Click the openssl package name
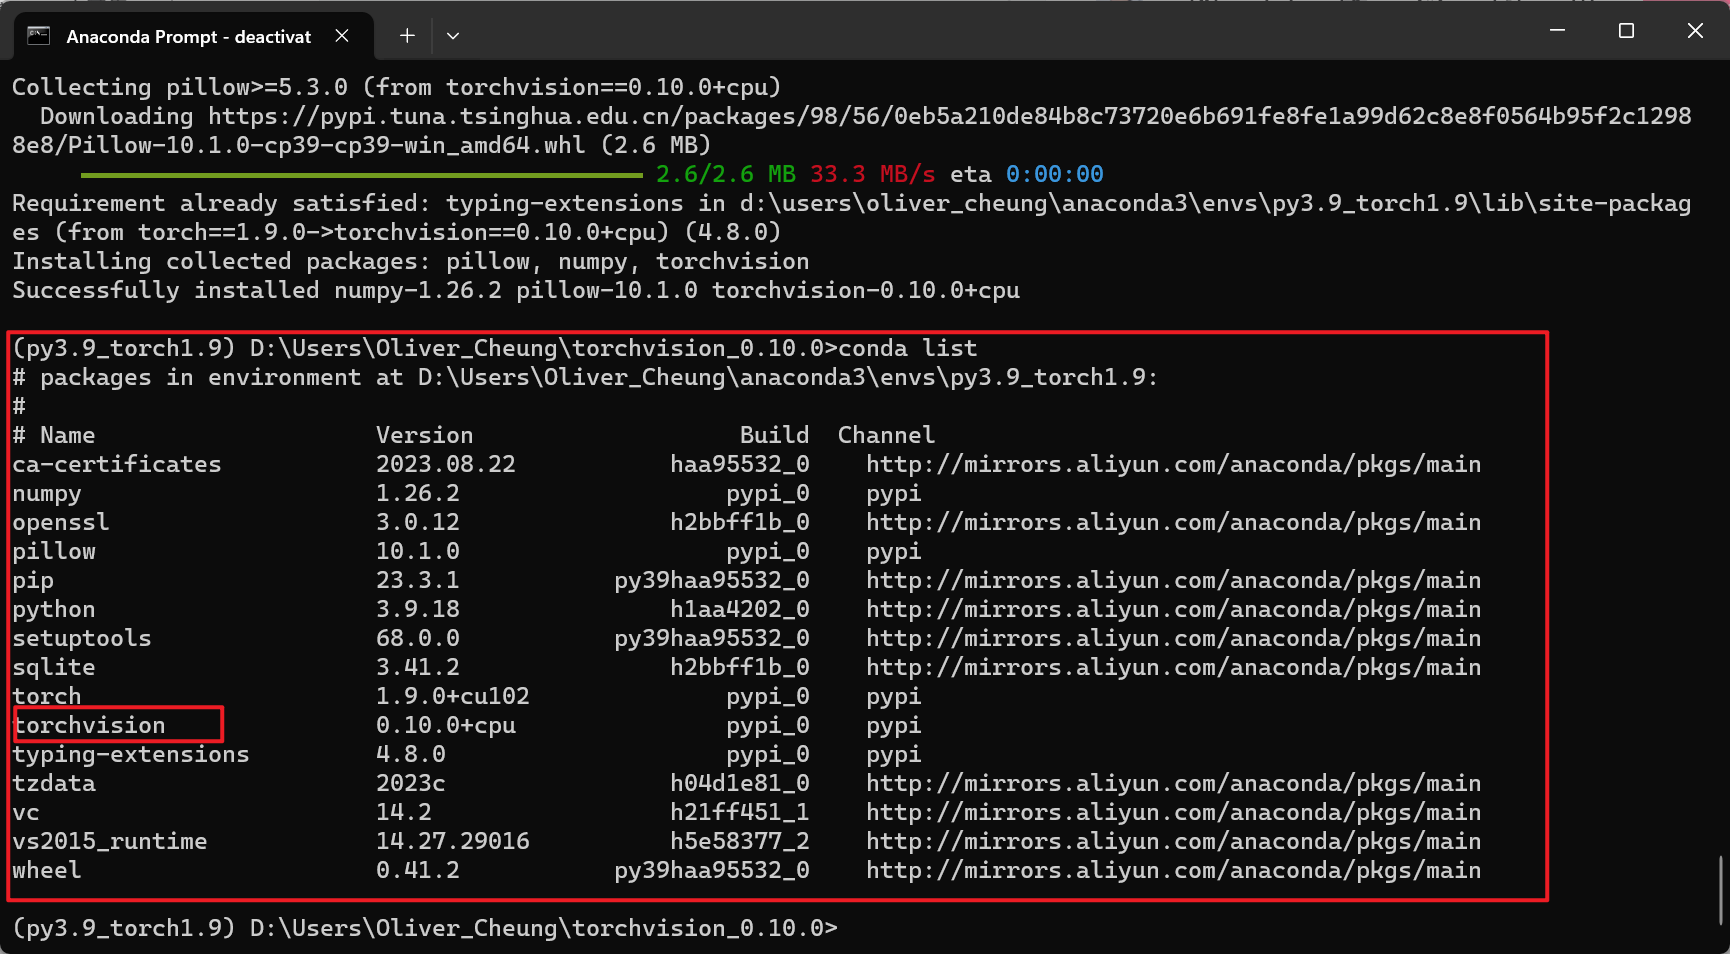The width and height of the screenshot is (1730, 954). click(x=61, y=522)
